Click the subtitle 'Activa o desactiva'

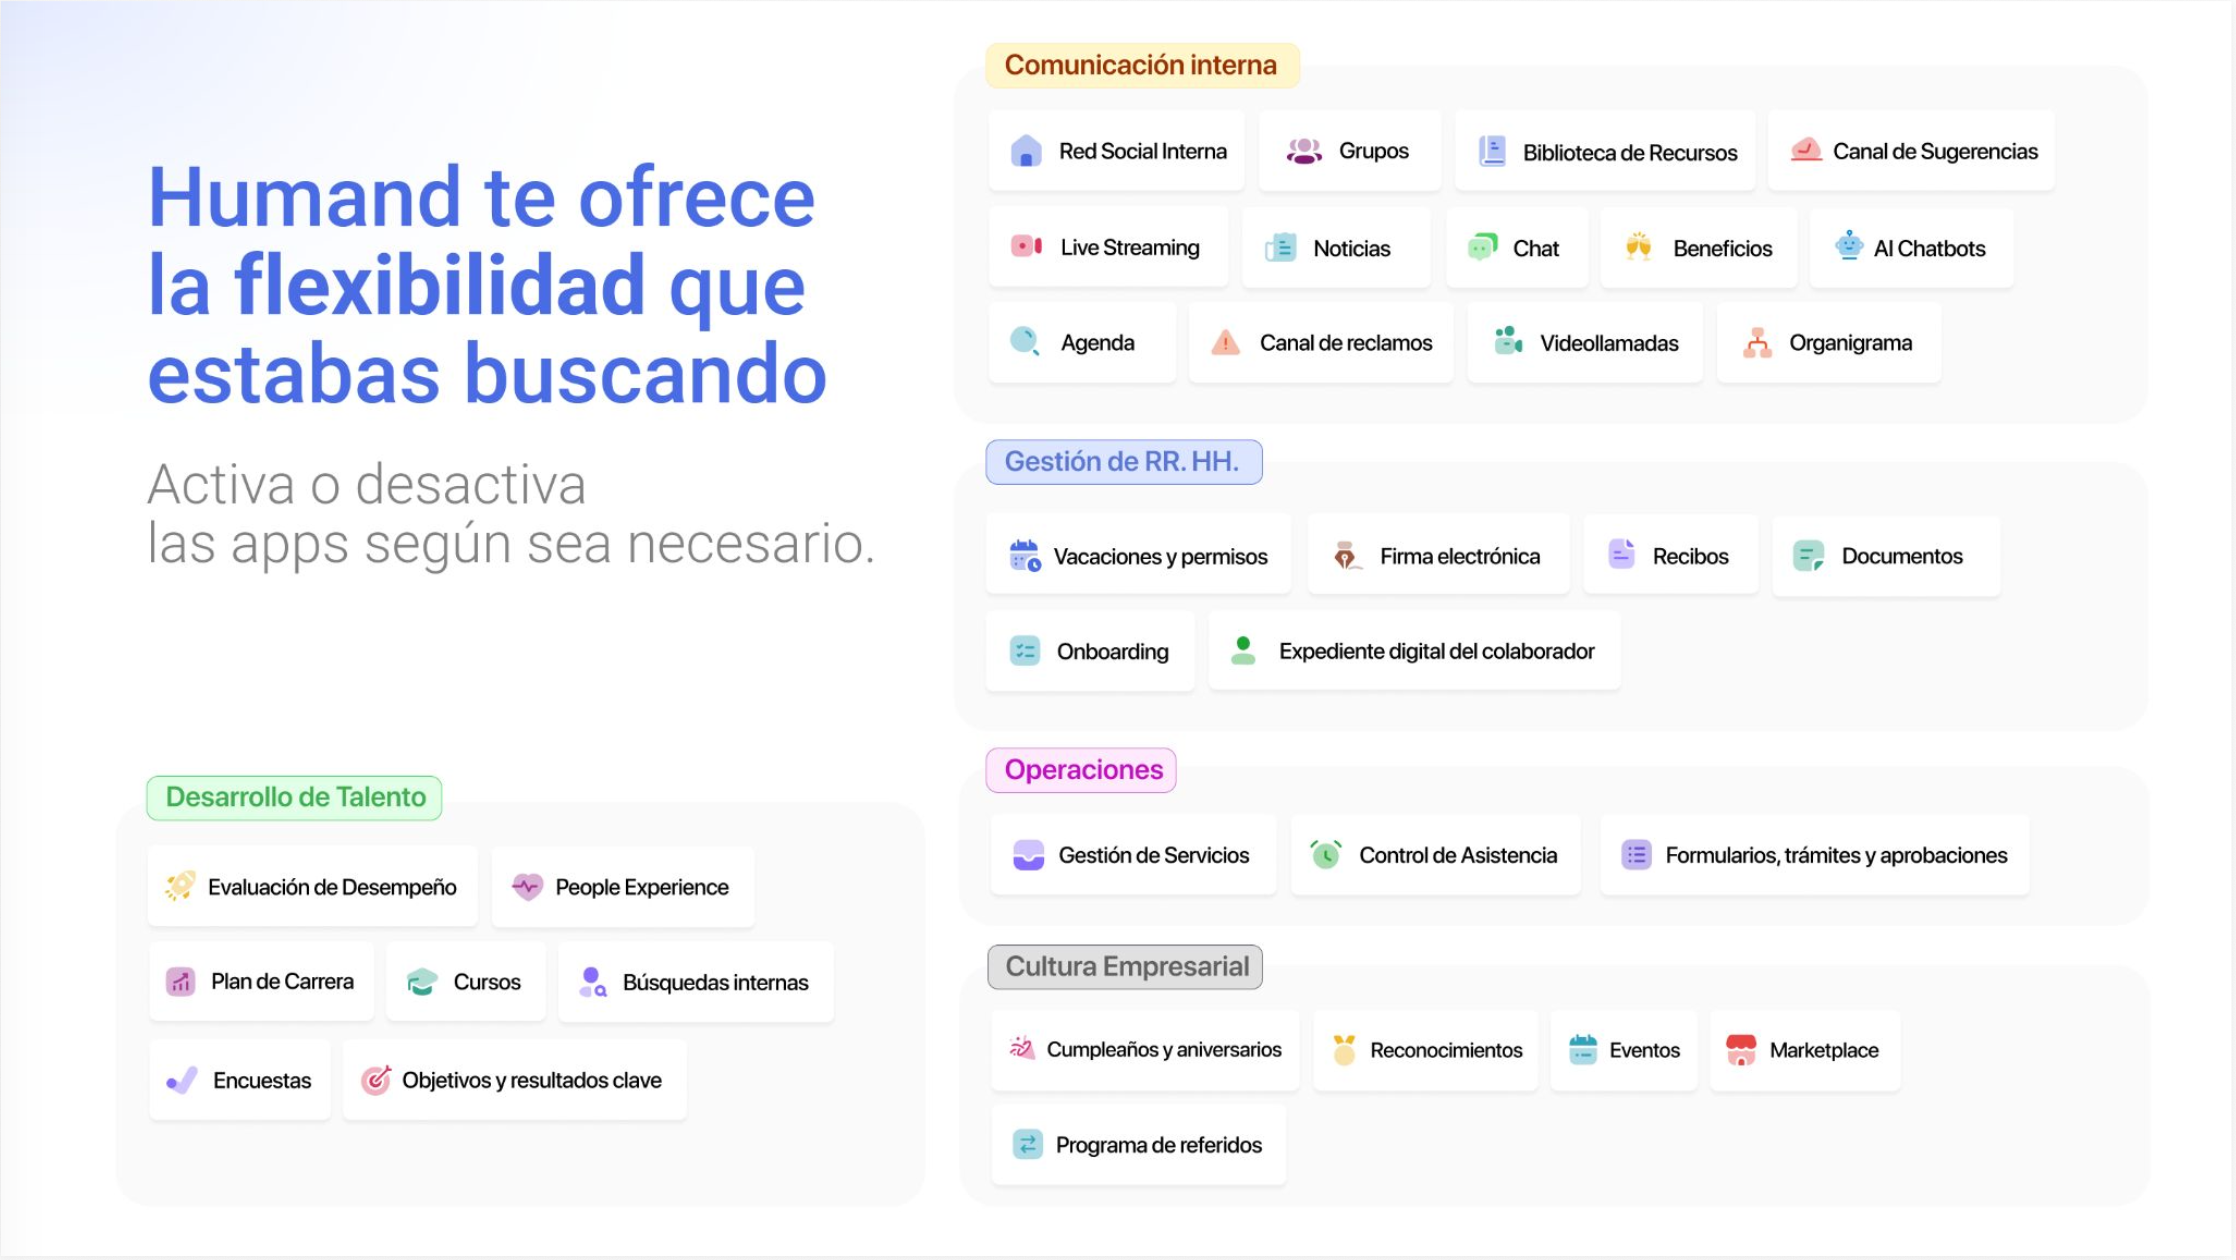[366, 485]
